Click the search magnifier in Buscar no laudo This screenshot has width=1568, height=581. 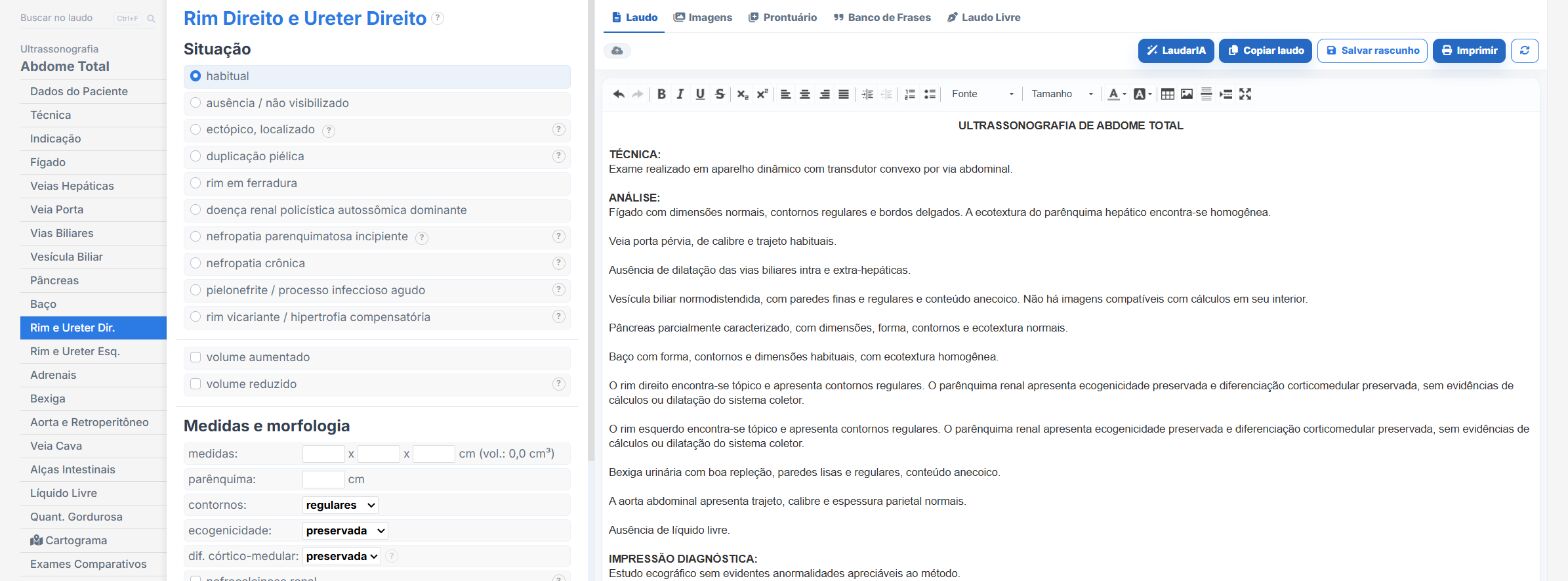151,19
